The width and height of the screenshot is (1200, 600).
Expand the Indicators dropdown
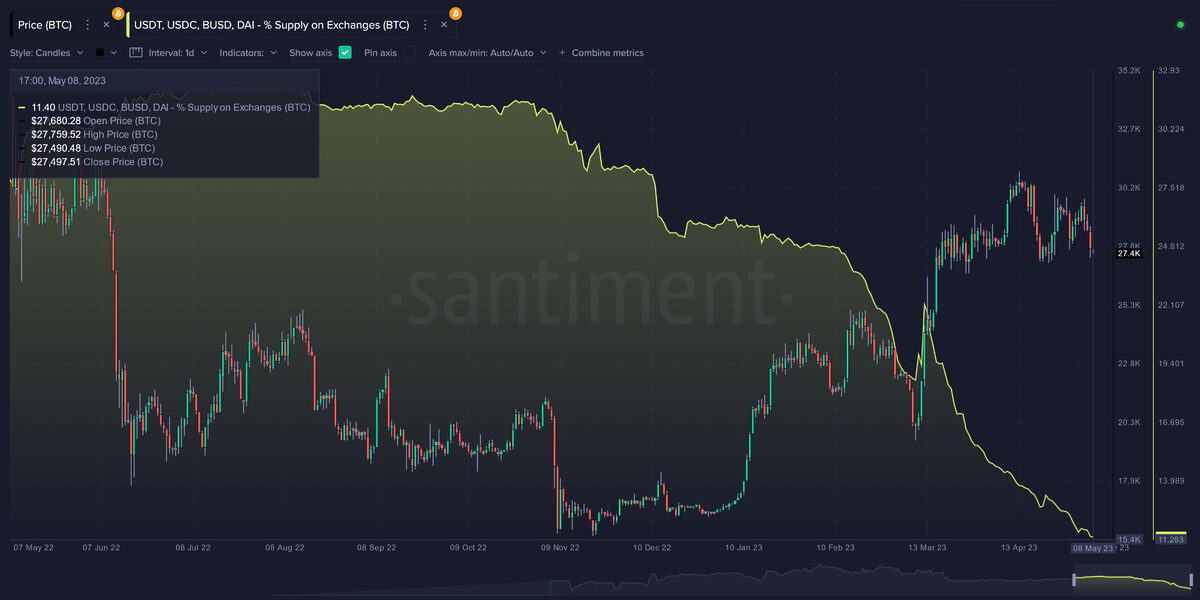(x=247, y=52)
